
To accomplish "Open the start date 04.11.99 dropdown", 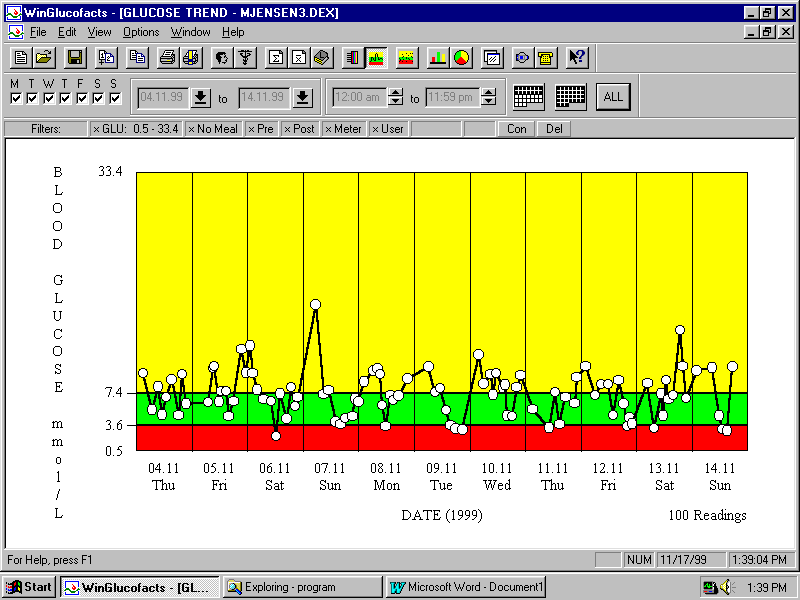I will pyautogui.click(x=201, y=97).
